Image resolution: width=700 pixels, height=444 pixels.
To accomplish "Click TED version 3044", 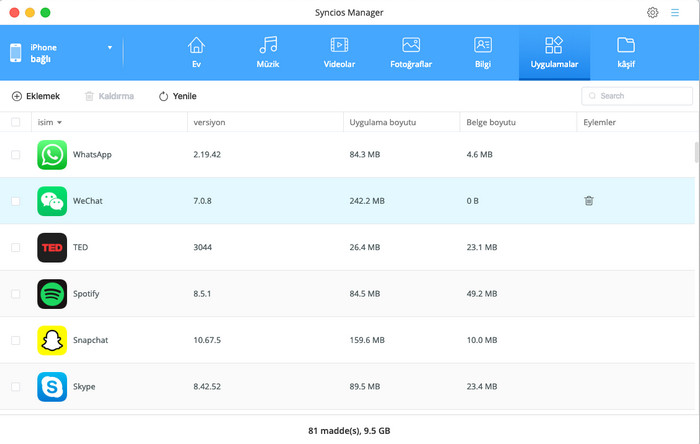I will (x=203, y=247).
